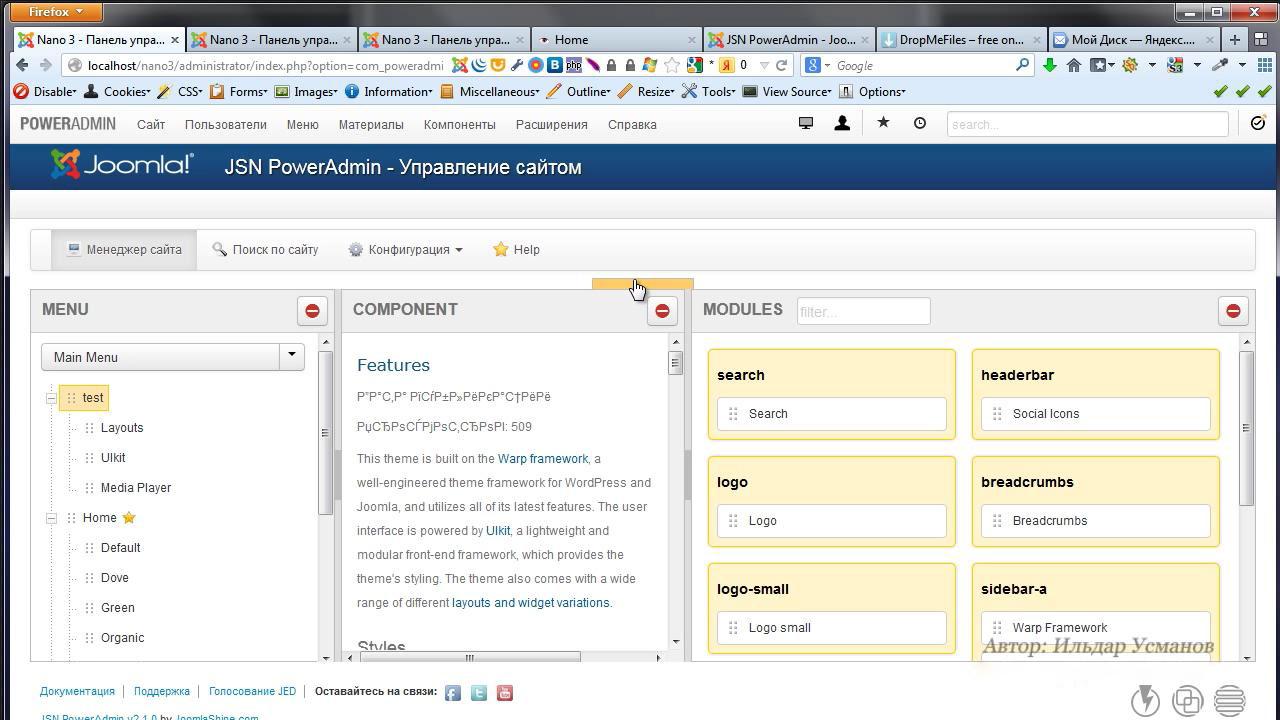Image resolution: width=1280 pixels, height=720 pixels.
Task: Click the default star next to Home
Action: [129, 518]
